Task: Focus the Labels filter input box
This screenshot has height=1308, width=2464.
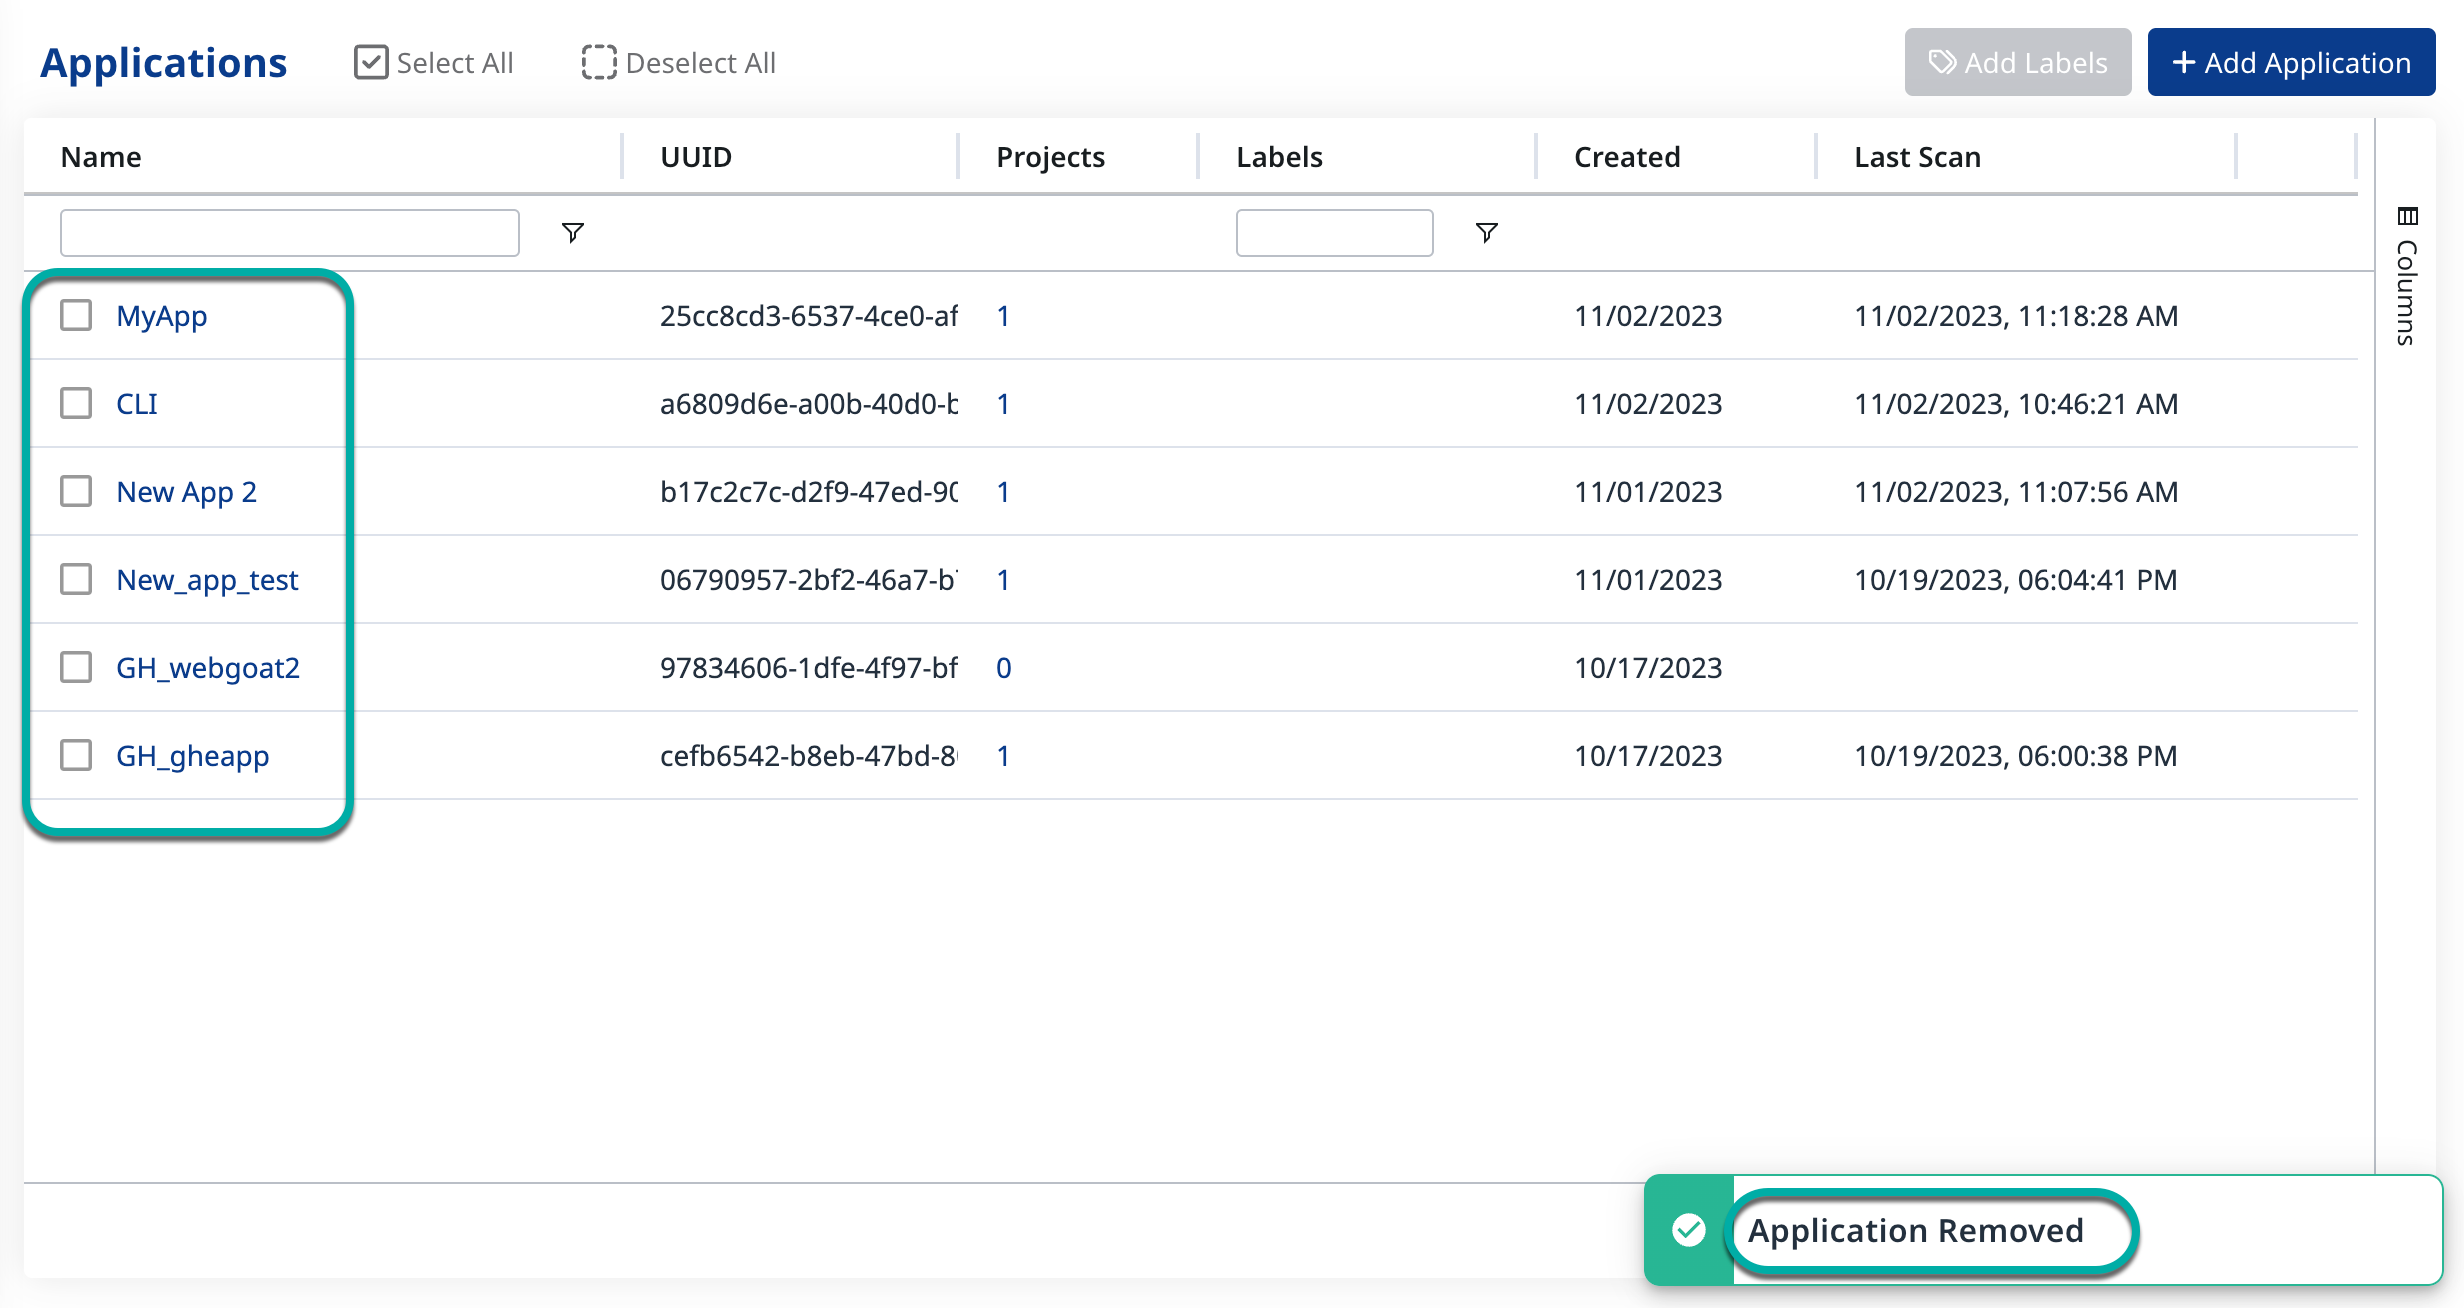Action: (x=1333, y=233)
